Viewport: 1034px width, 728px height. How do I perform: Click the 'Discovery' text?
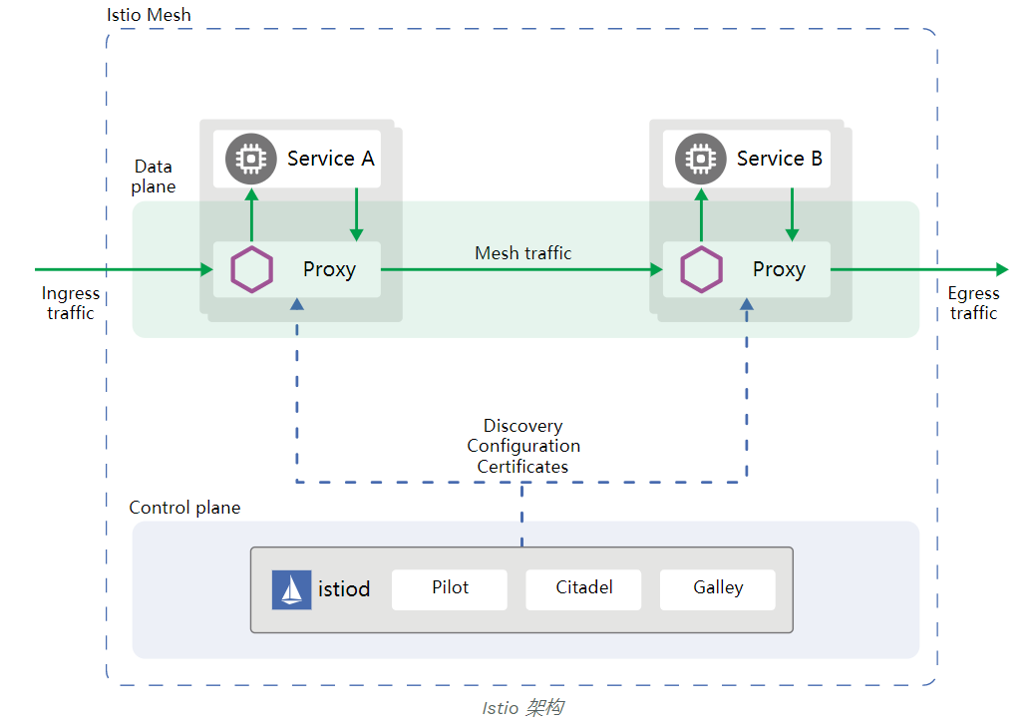(523, 426)
